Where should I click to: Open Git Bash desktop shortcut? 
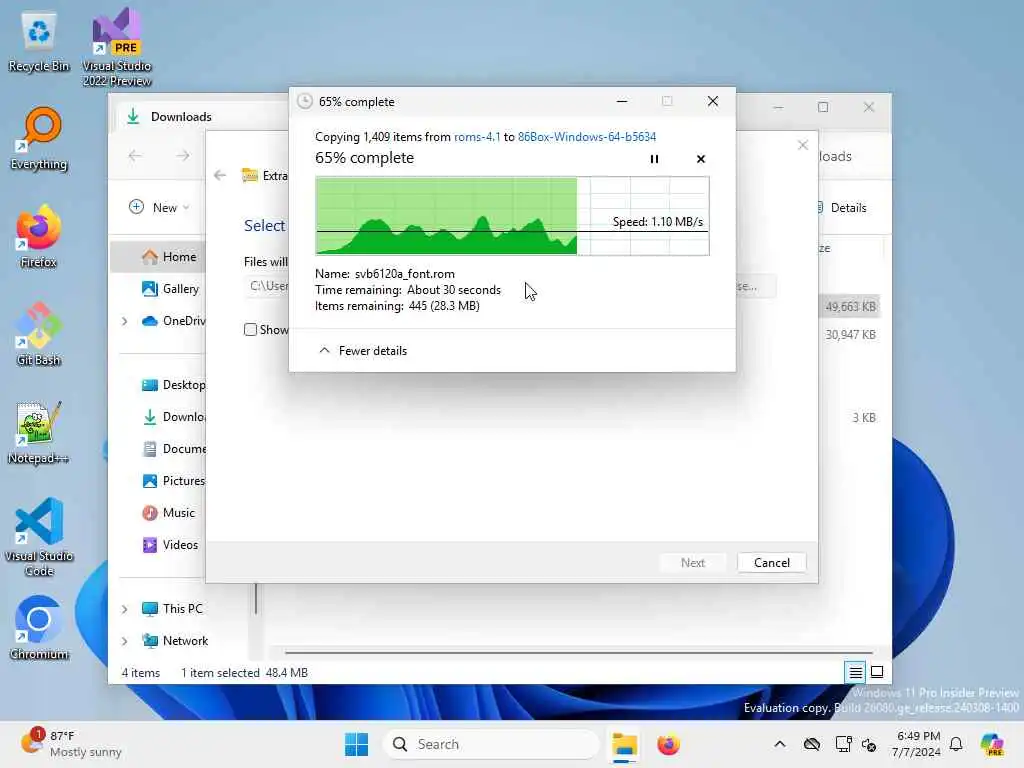click(x=39, y=334)
